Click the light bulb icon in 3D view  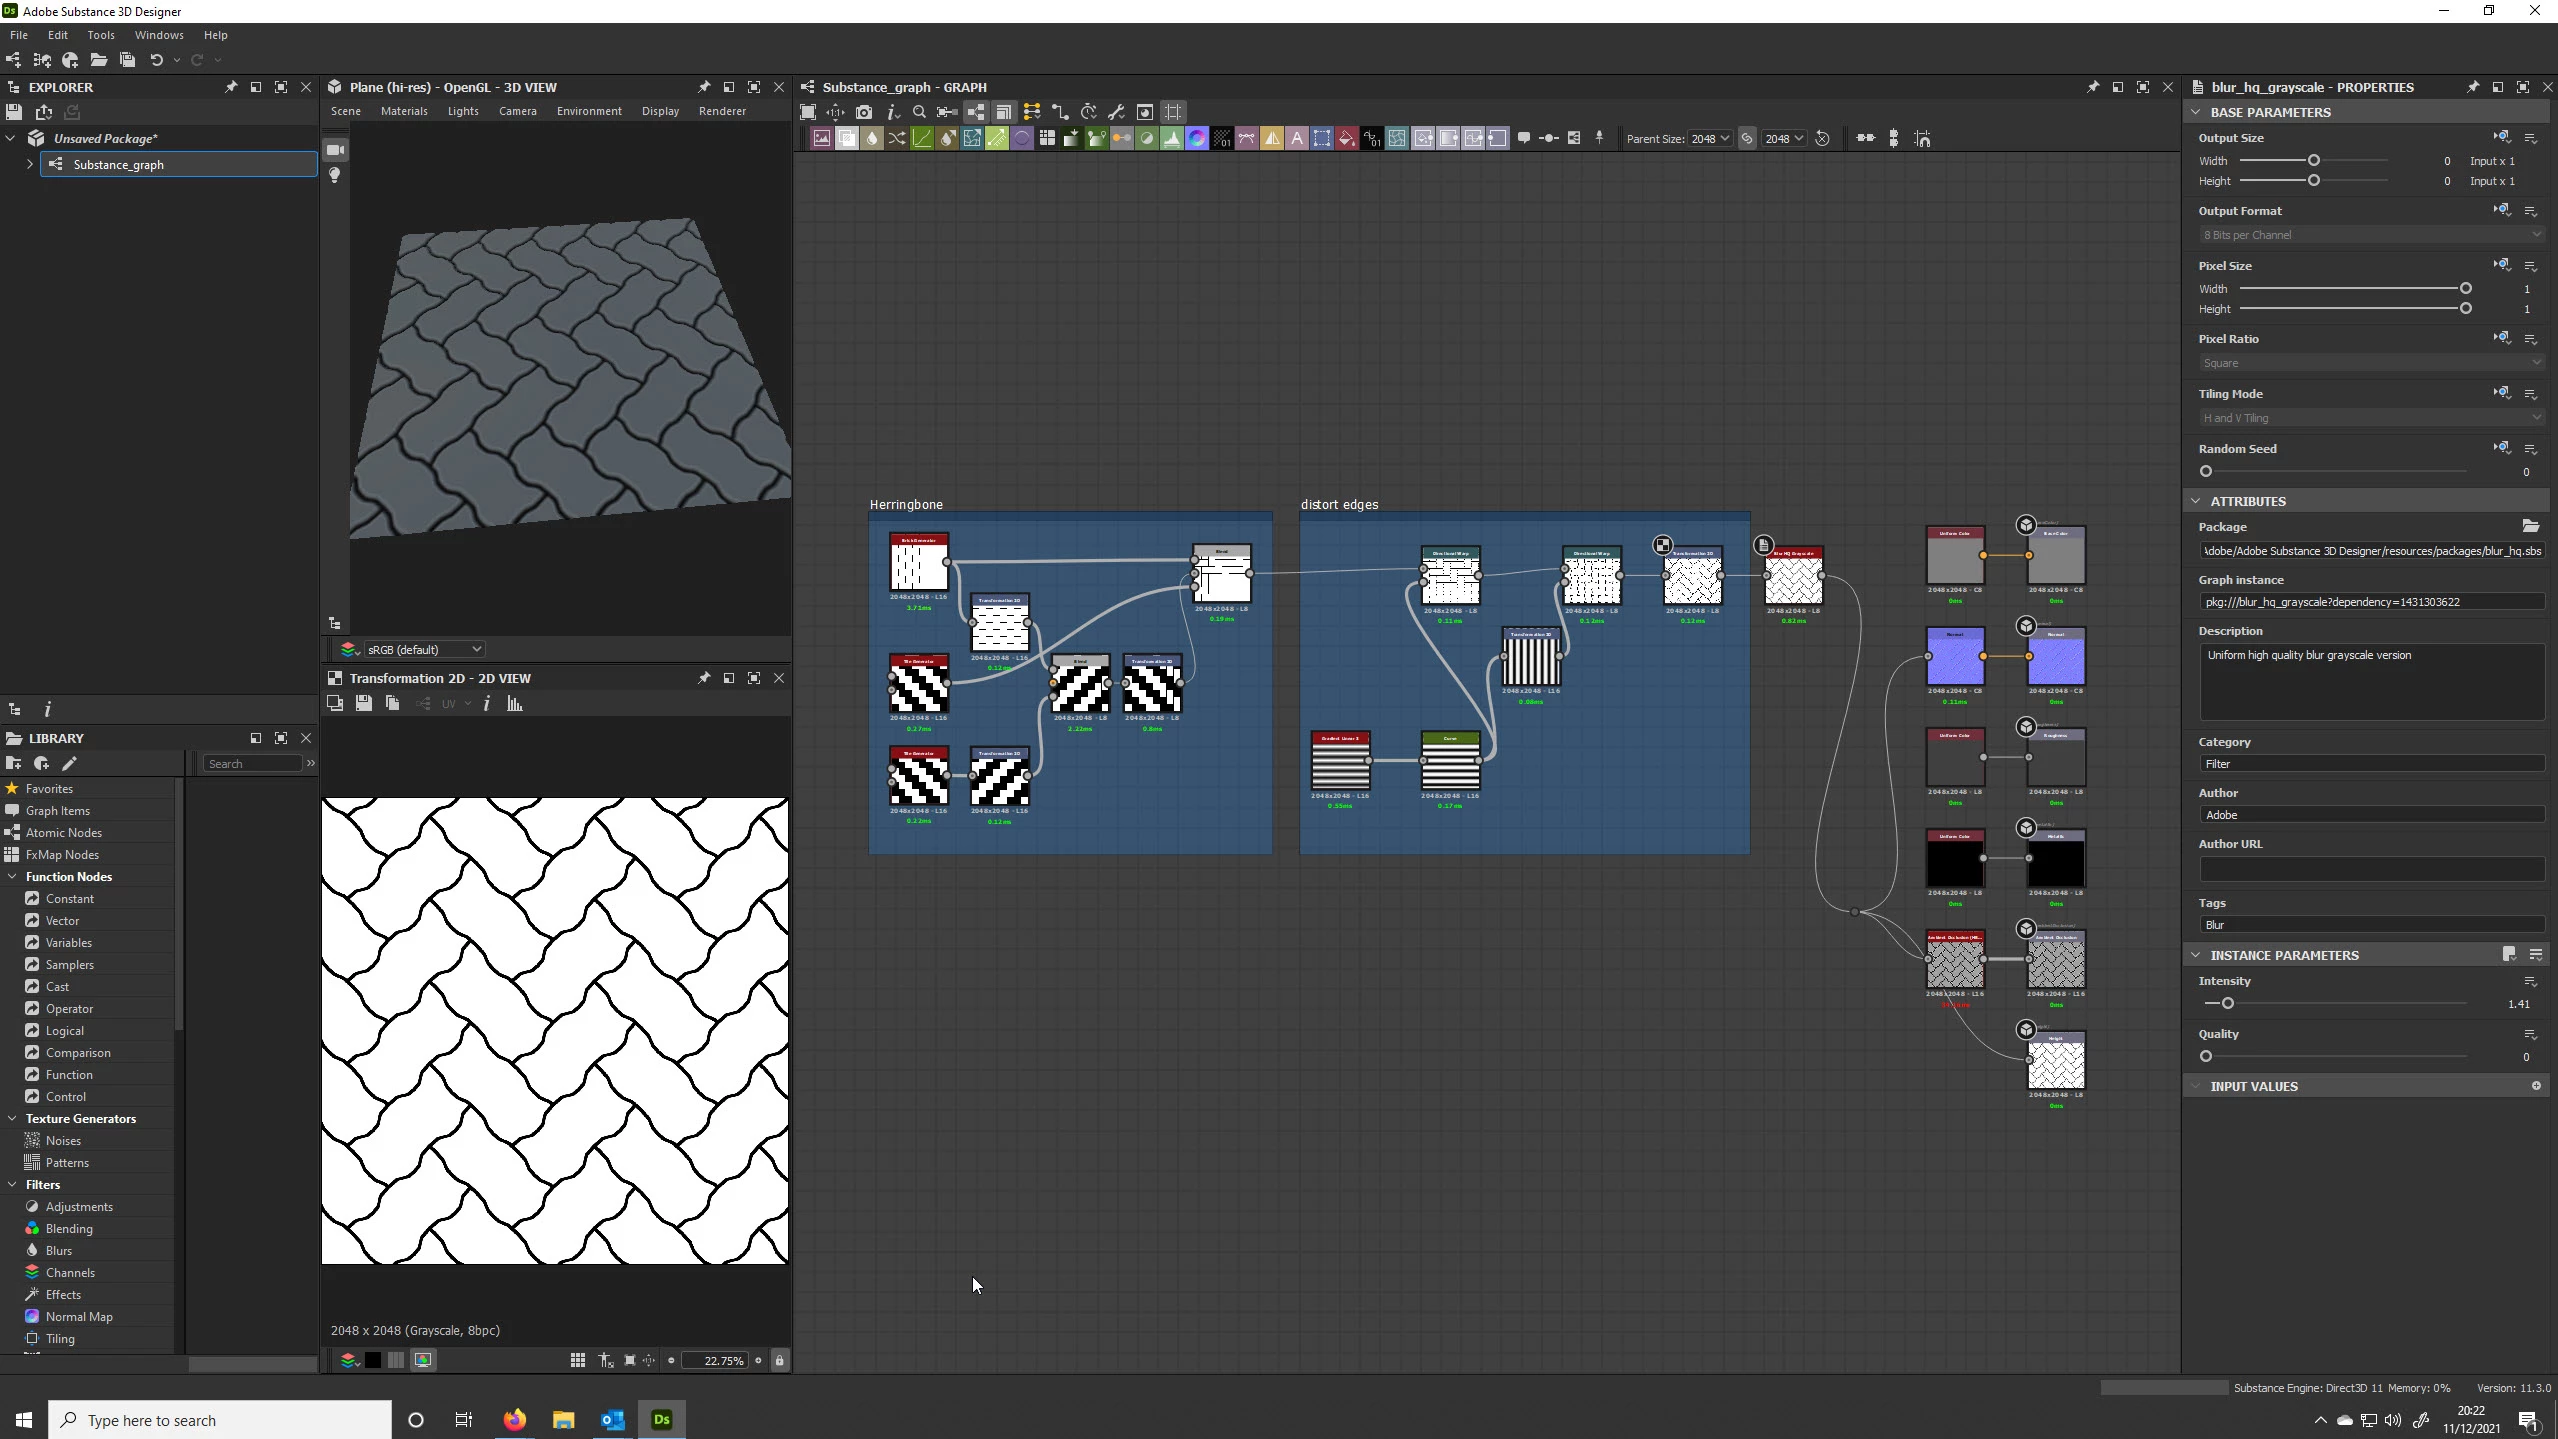pos(336,175)
